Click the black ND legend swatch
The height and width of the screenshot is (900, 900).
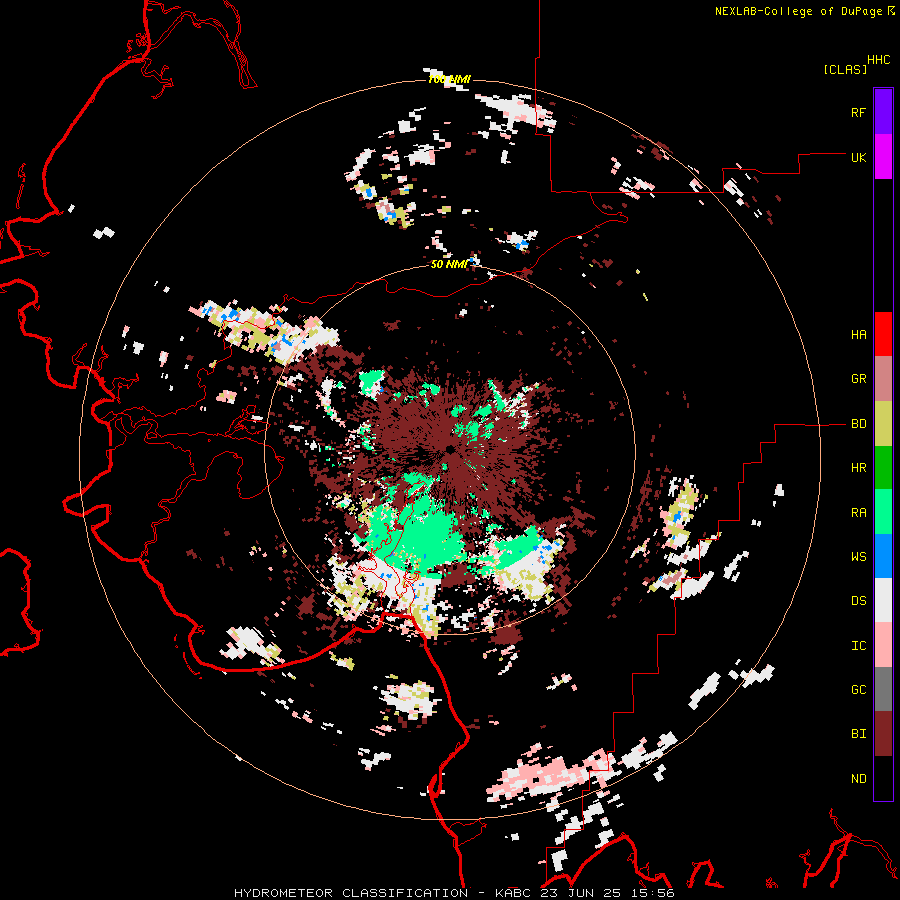pyautogui.click(x=883, y=778)
